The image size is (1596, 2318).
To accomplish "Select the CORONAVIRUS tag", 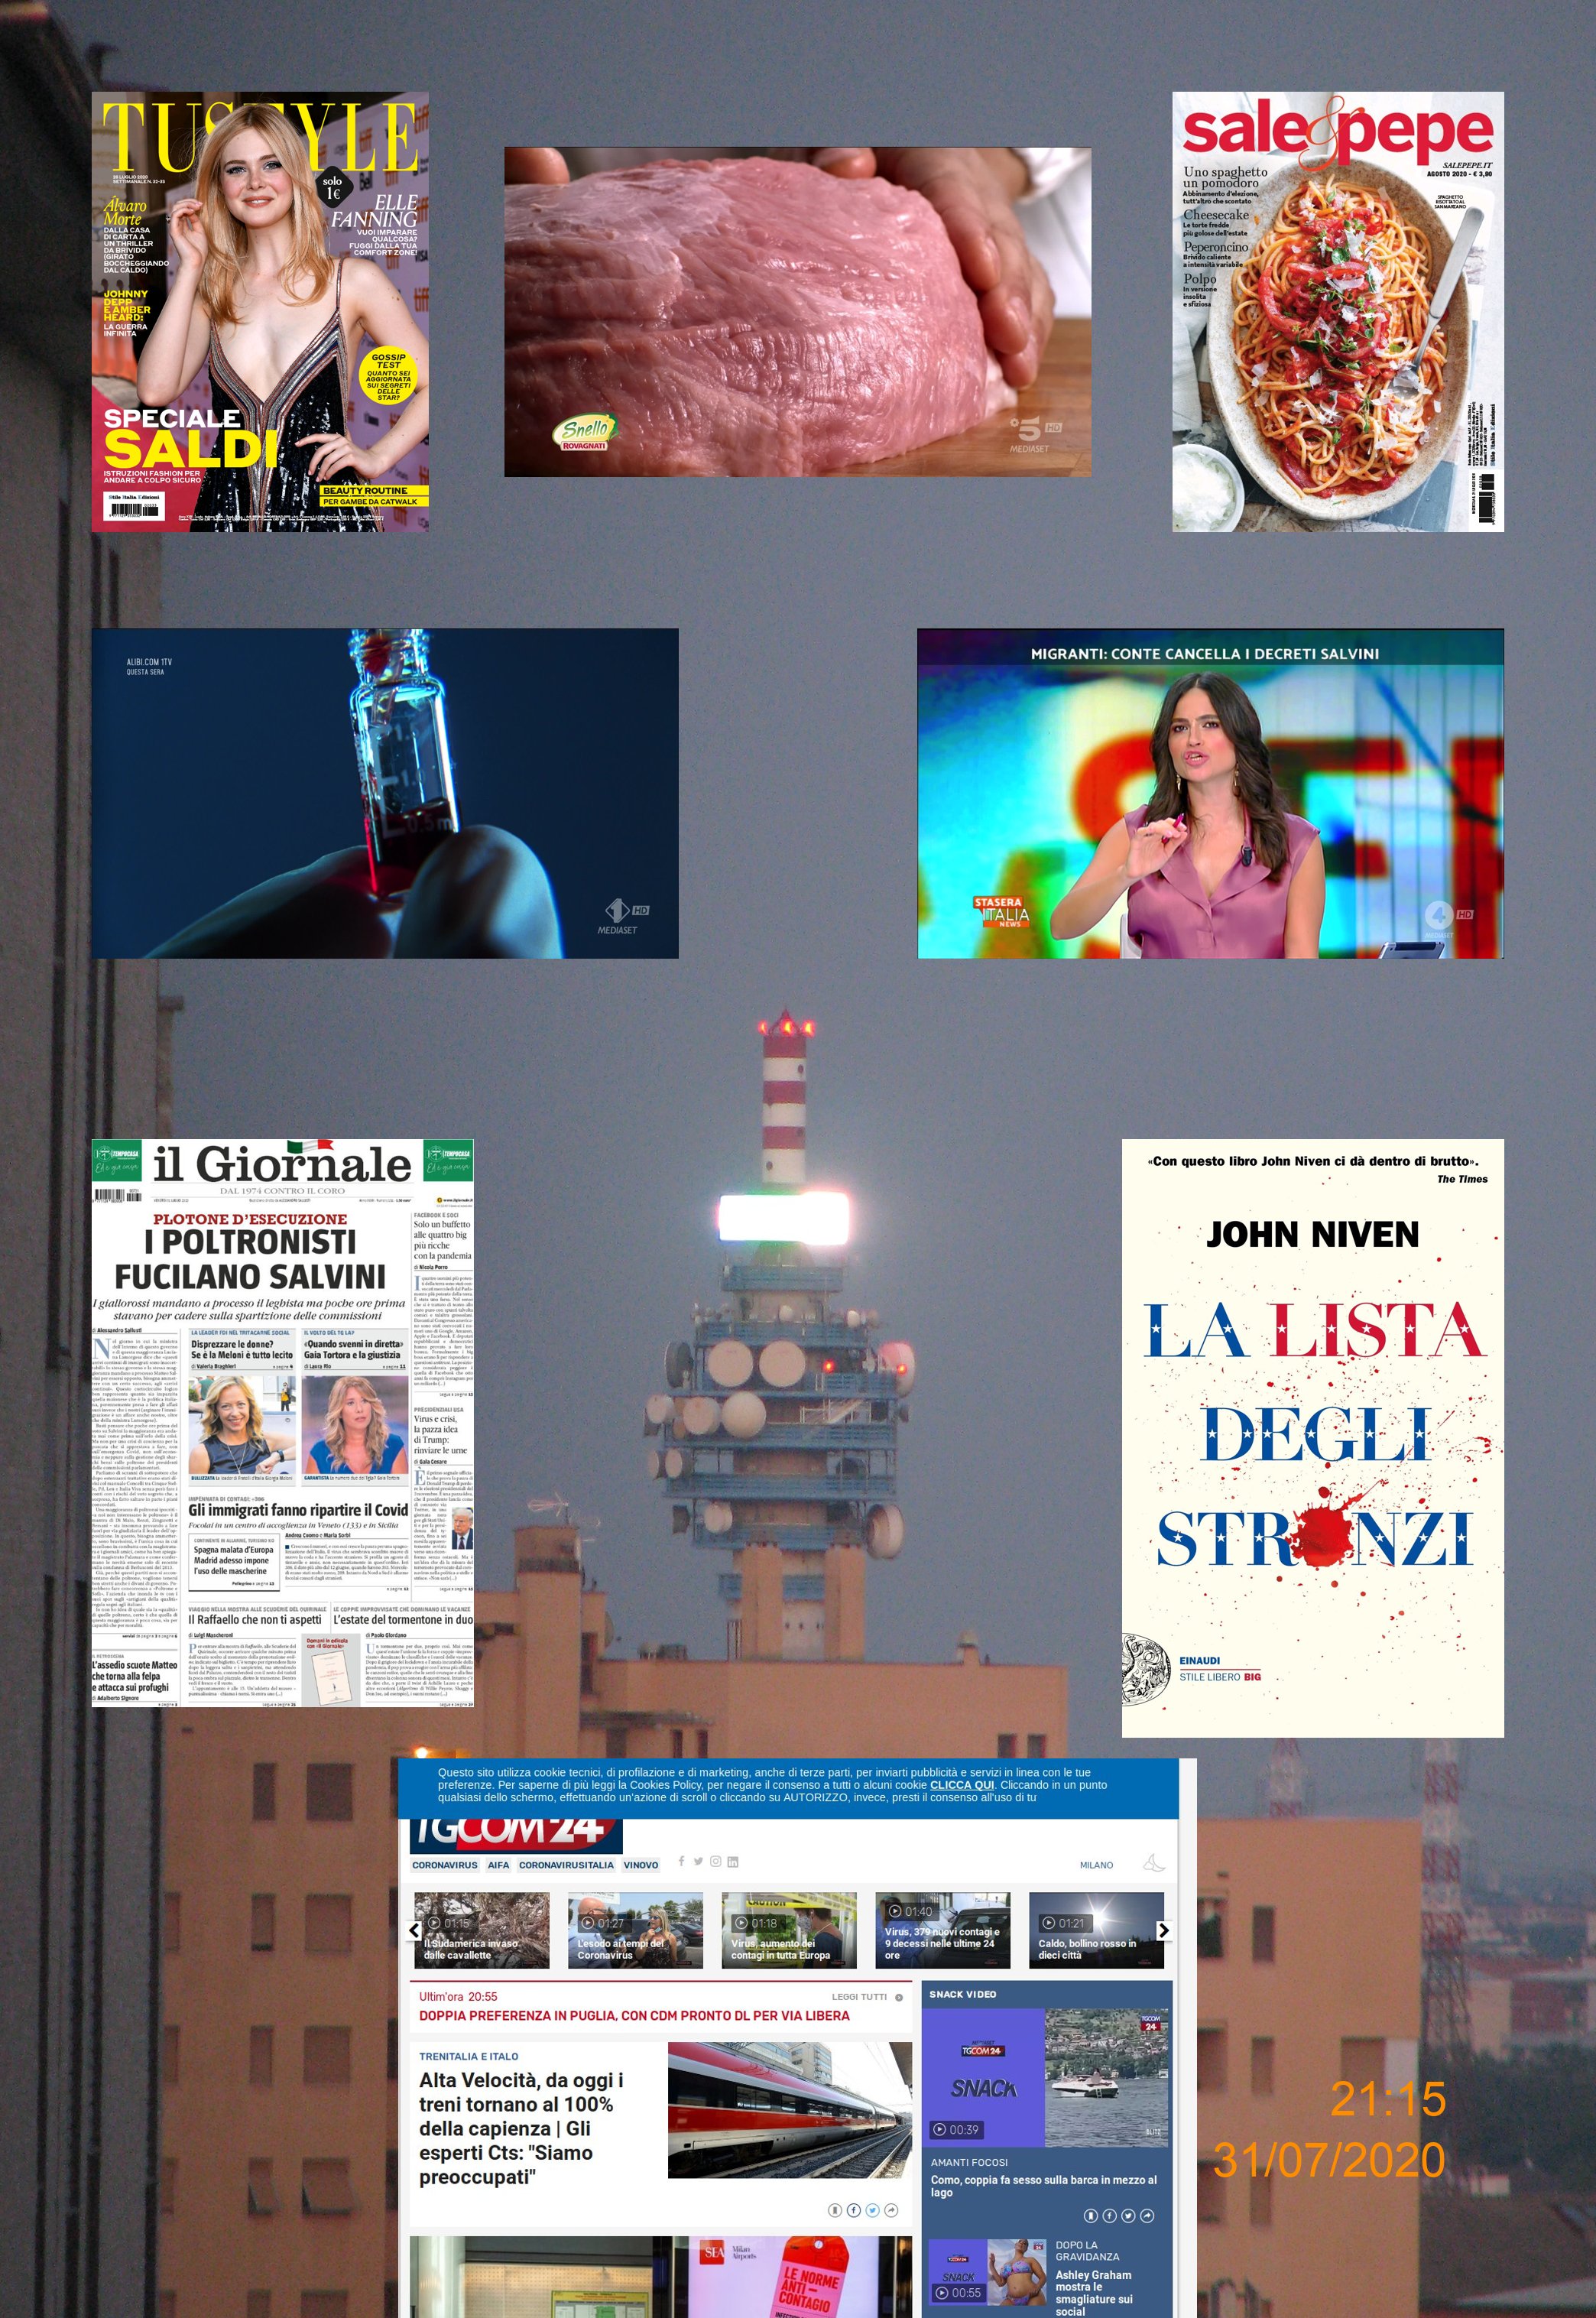I will 444,1865.
